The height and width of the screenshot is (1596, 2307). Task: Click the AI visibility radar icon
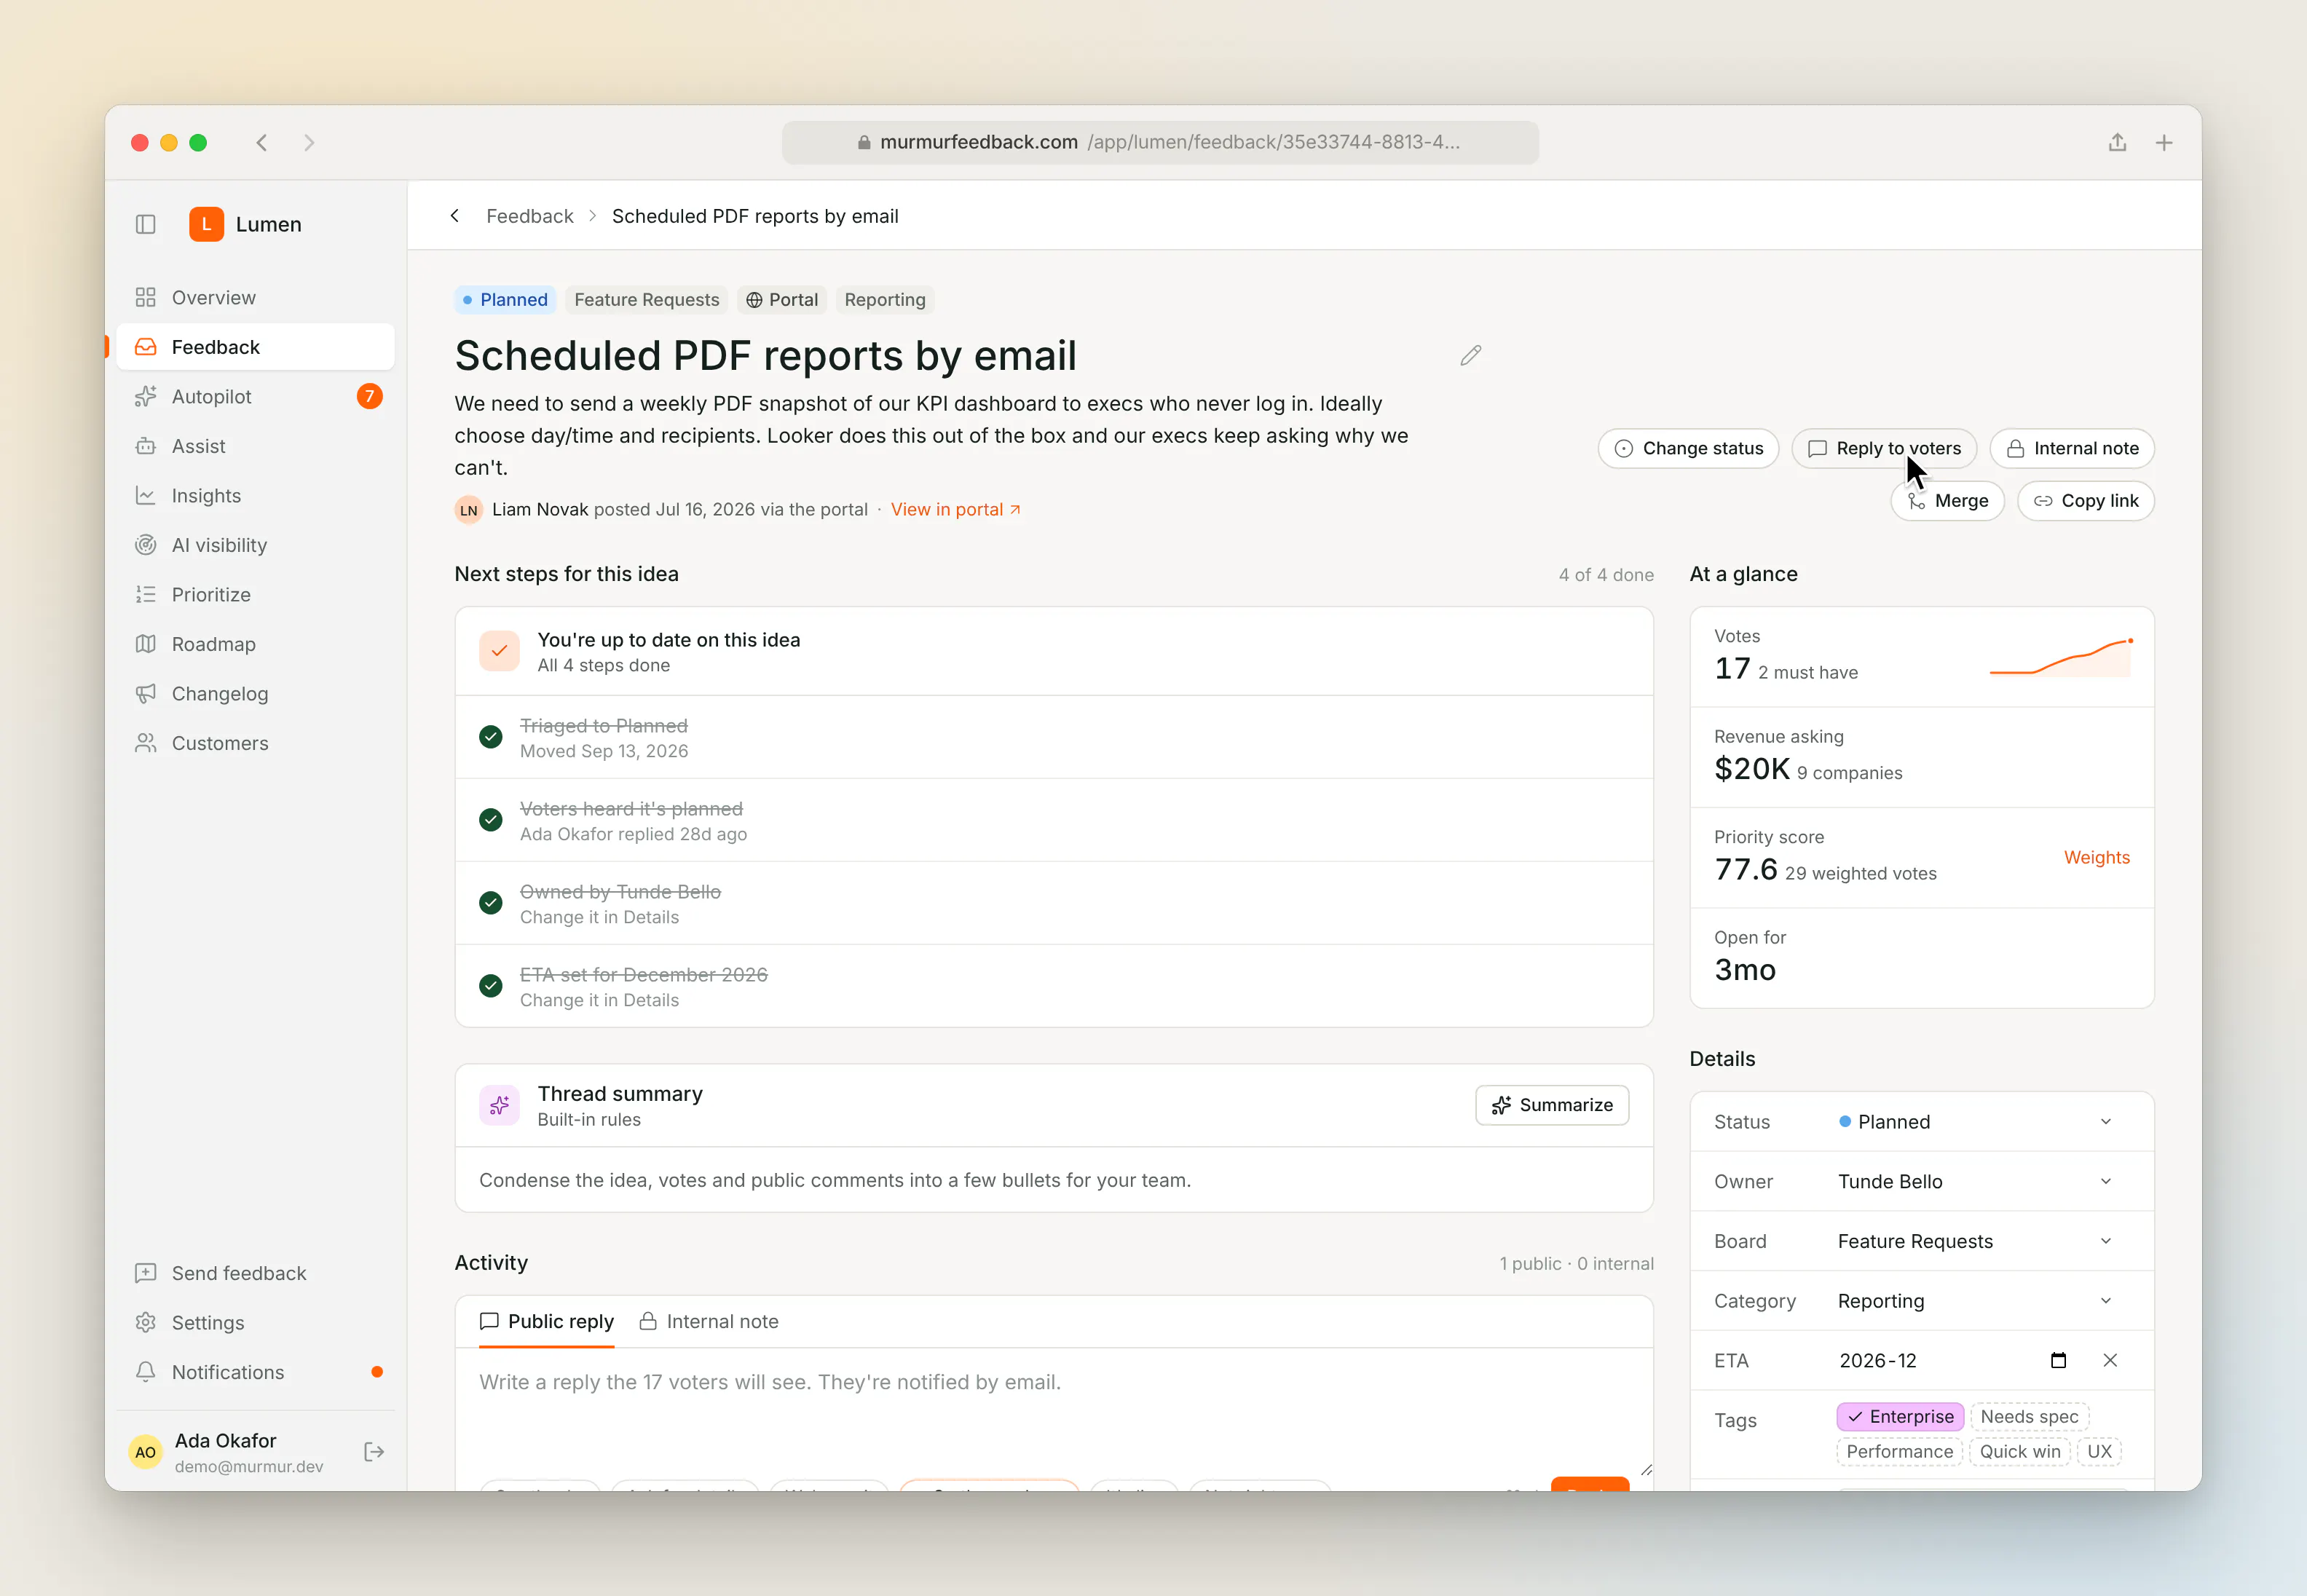[146, 545]
